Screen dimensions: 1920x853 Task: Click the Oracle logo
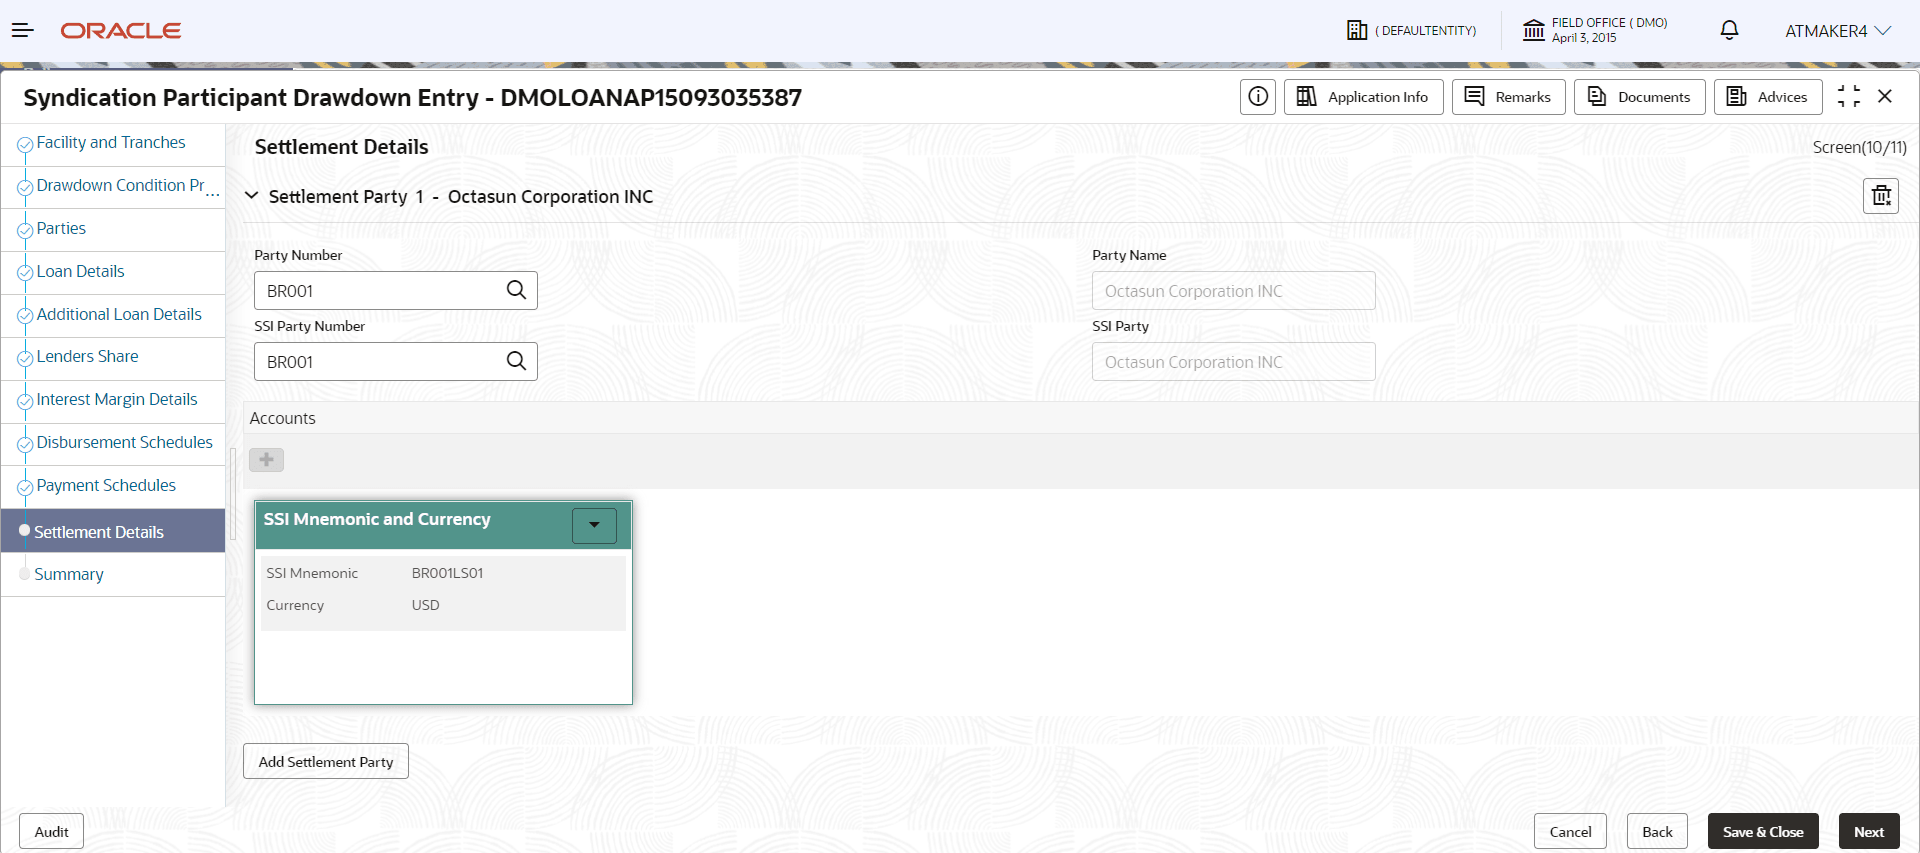click(121, 31)
